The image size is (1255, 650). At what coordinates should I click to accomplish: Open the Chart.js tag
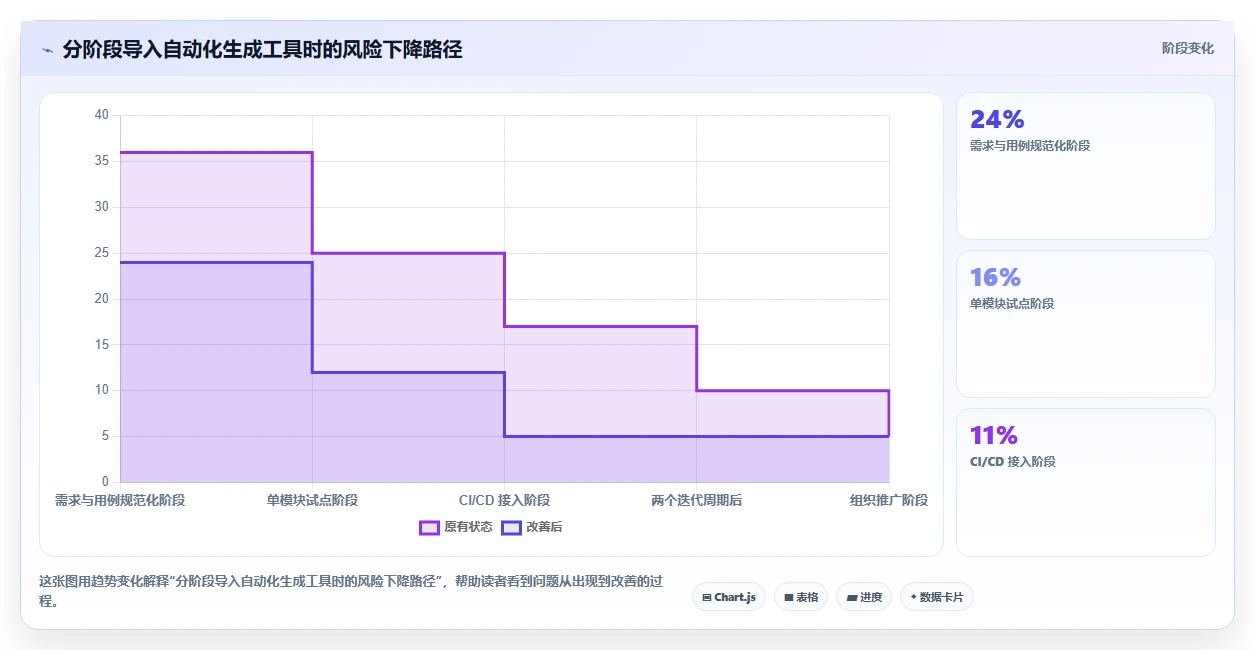pos(729,597)
